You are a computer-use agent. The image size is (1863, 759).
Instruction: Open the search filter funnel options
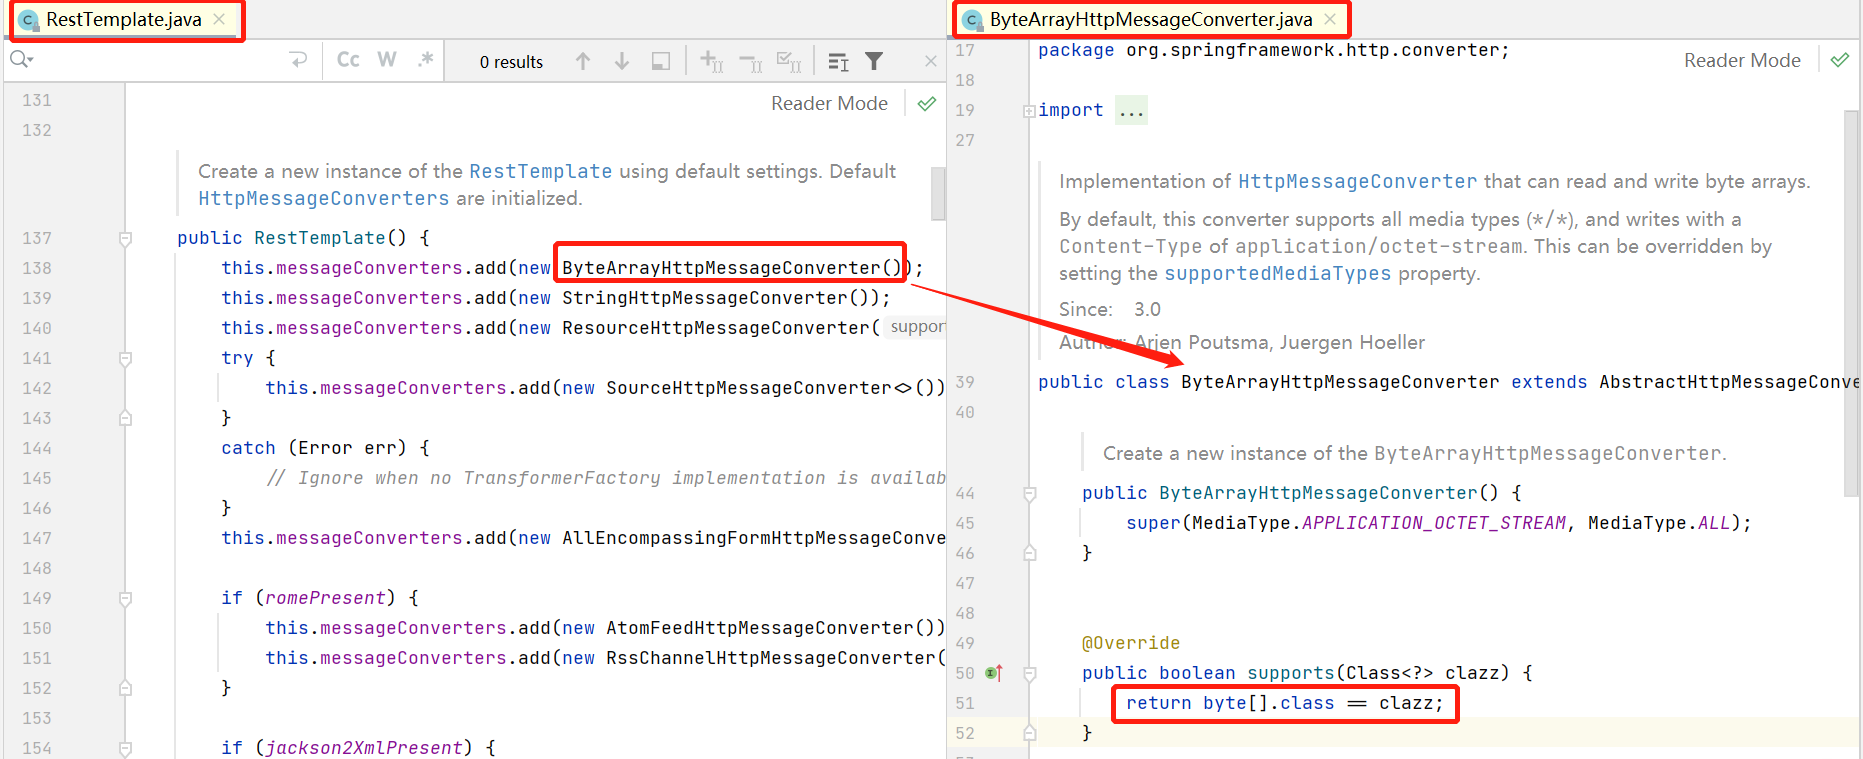(874, 62)
